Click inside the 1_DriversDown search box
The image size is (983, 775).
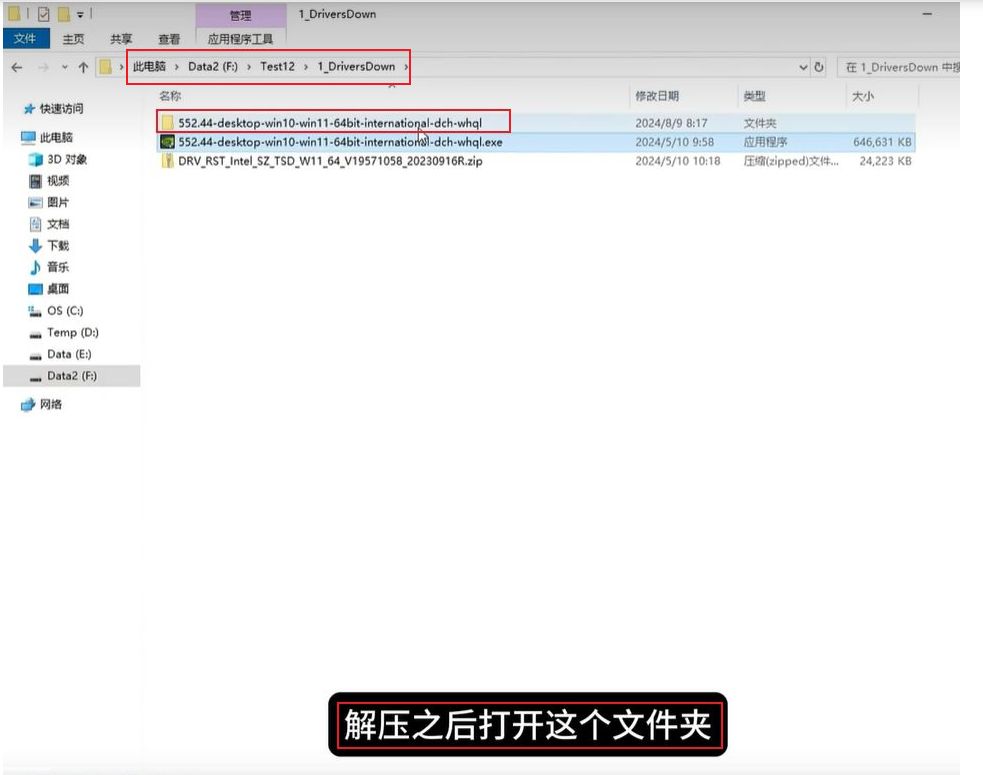click(x=900, y=67)
